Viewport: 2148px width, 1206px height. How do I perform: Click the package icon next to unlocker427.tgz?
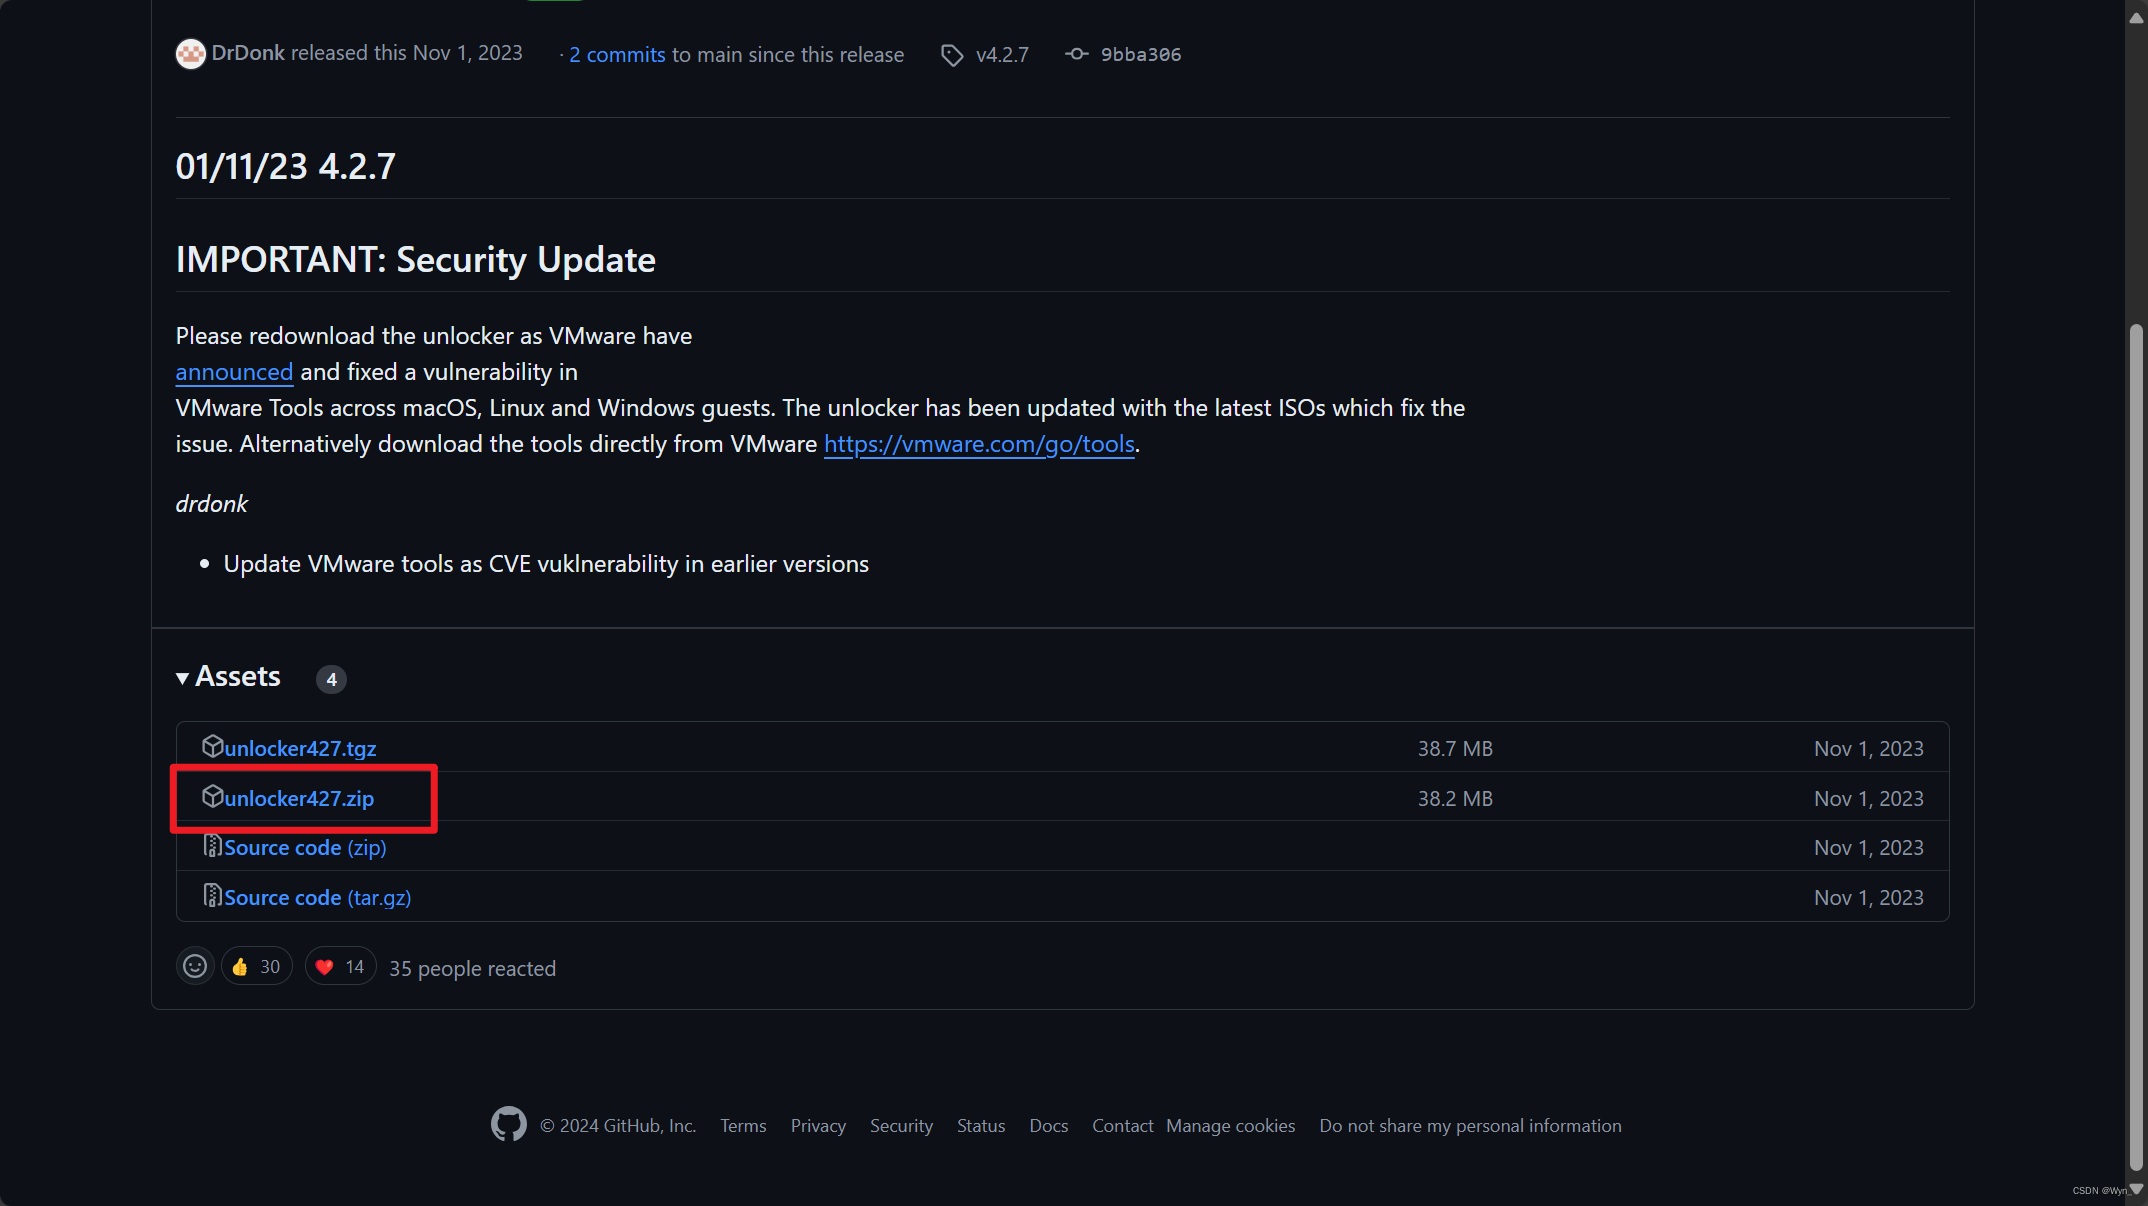click(x=212, y=746)
